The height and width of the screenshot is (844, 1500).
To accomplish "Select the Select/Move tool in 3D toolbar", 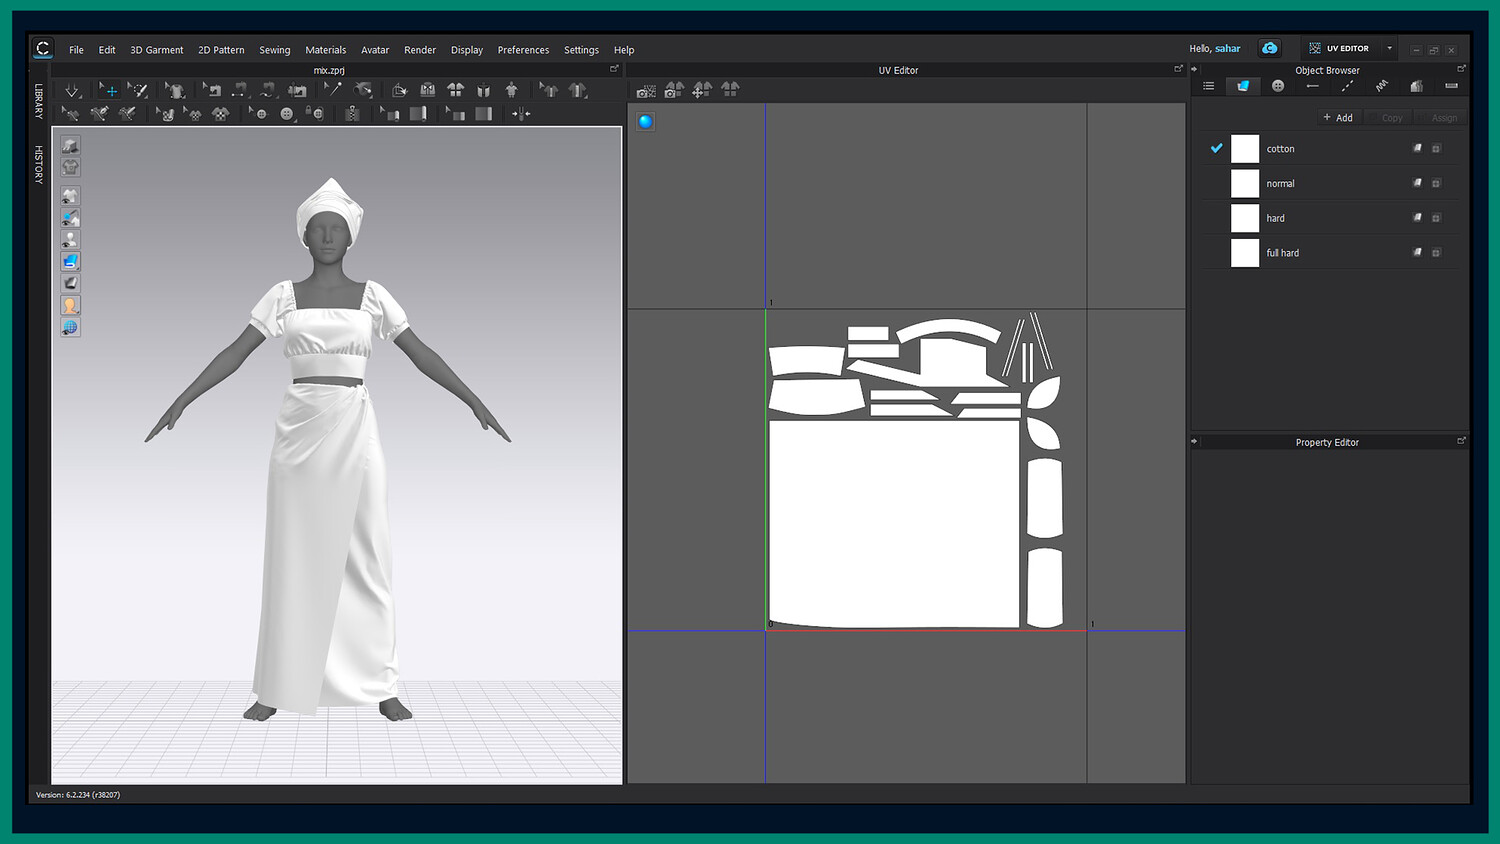I will tap(108, 91).
